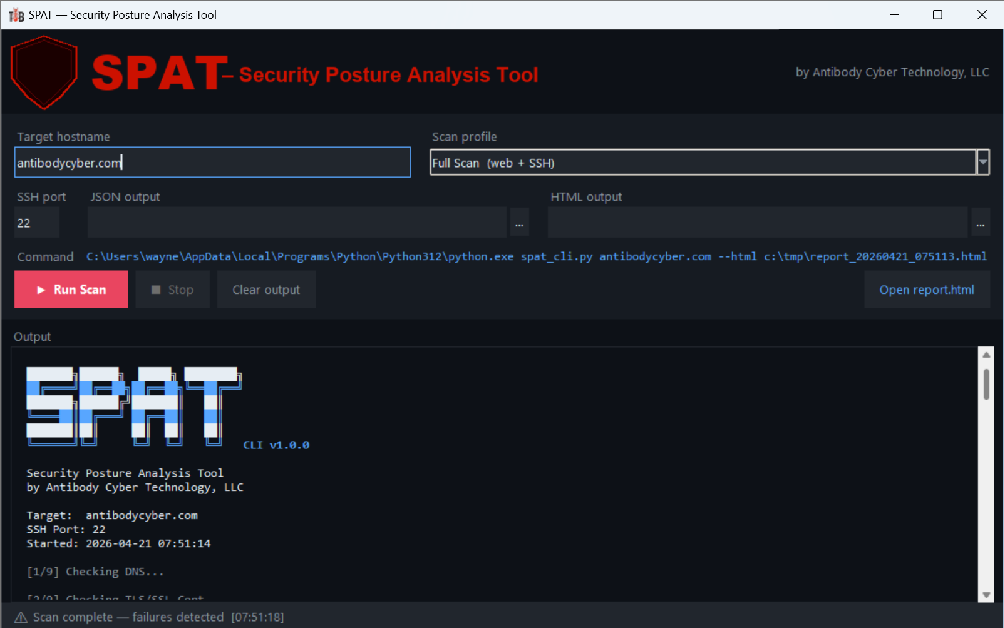Minimize the SPAT window
Viewport: 1004px width, 628px height.
tap(895, 15)
